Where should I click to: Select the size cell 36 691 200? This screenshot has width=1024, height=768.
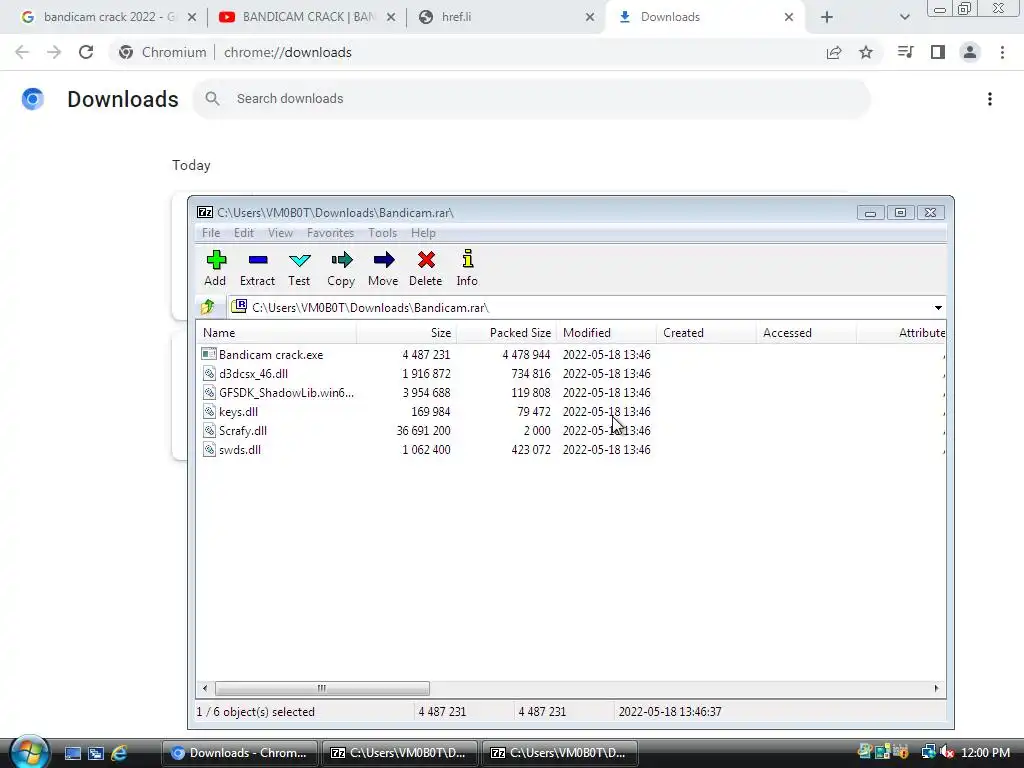(423, 430)
